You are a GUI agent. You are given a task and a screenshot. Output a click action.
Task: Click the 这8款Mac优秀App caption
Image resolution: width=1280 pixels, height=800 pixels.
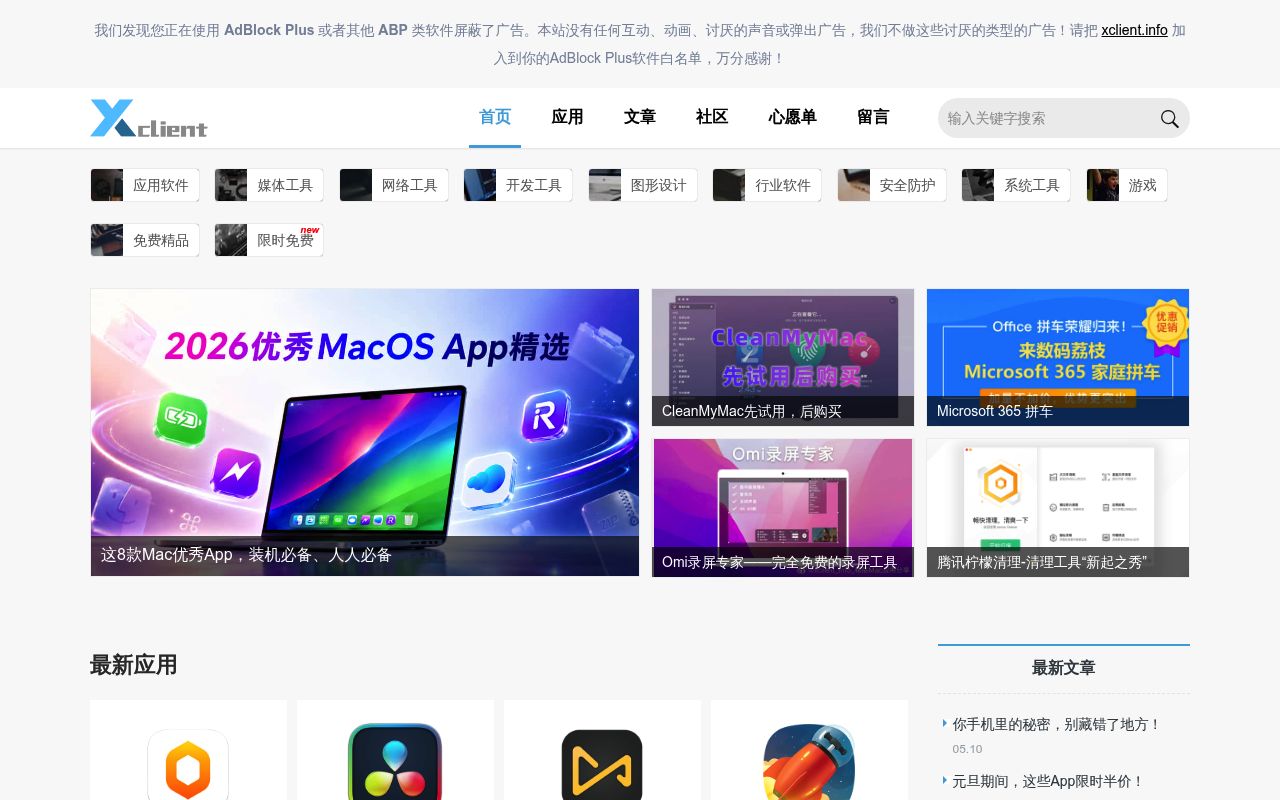point(246,555)
